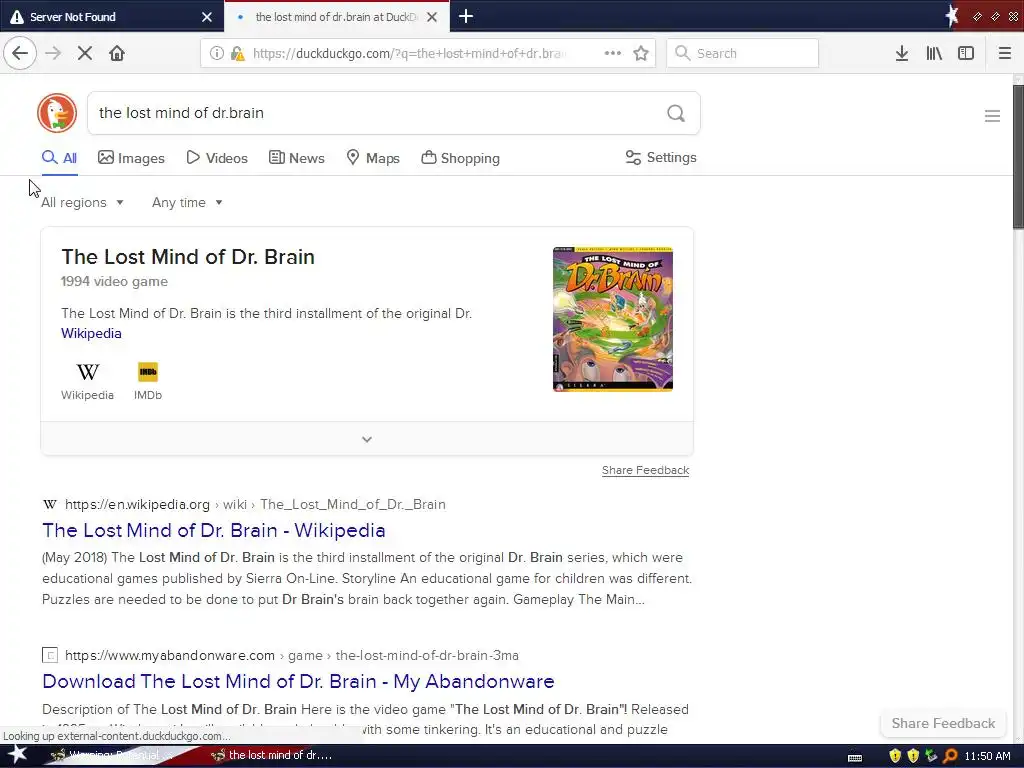
Task: Click the myabandonware.com result URL
Action: click(x=292, y=655)
